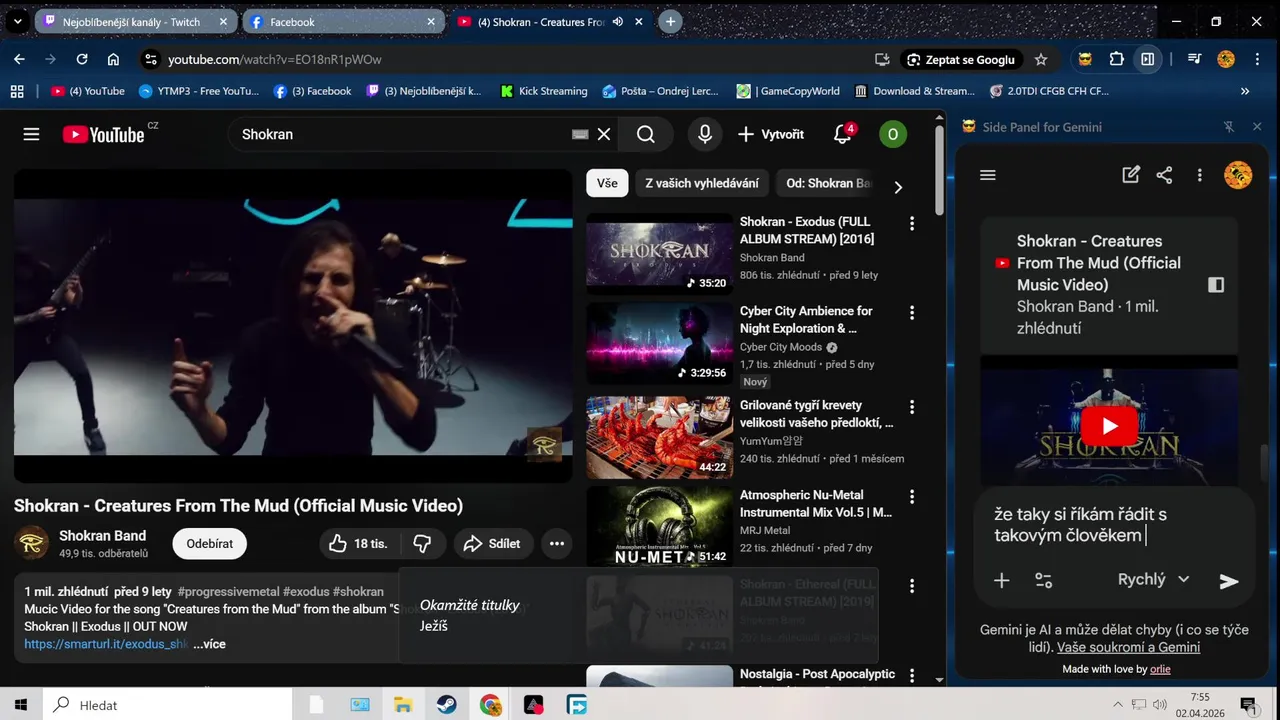1280x720 pixels.
Task: Open the Chrome three-dot menu
Action: coord(1257,59)
